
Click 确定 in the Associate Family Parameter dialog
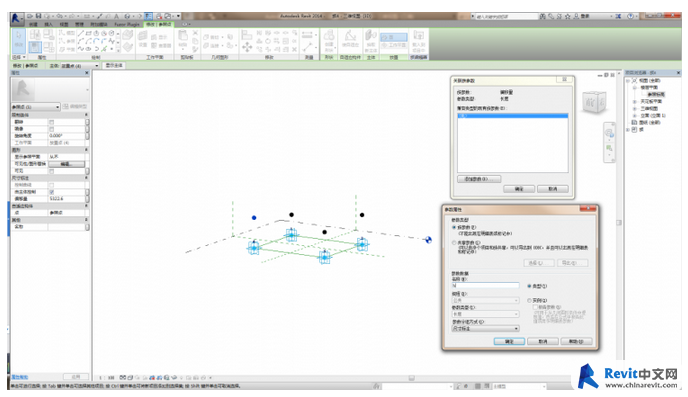[x=519, y=189]
